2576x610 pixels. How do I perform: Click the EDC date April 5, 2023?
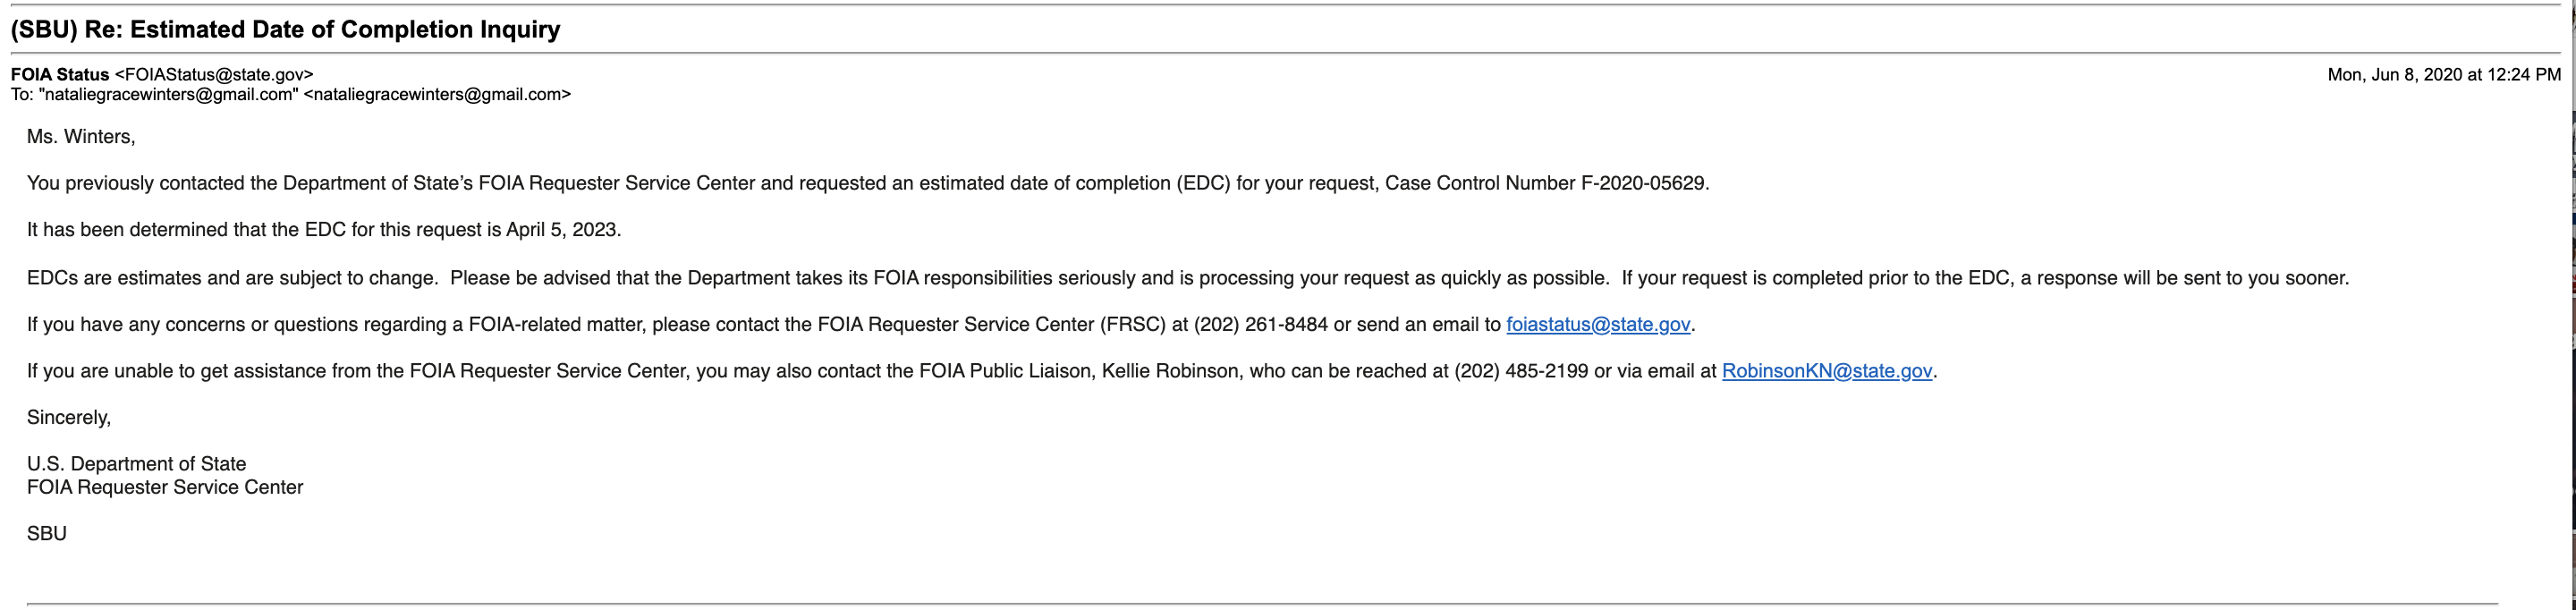(x=562, y=230)
